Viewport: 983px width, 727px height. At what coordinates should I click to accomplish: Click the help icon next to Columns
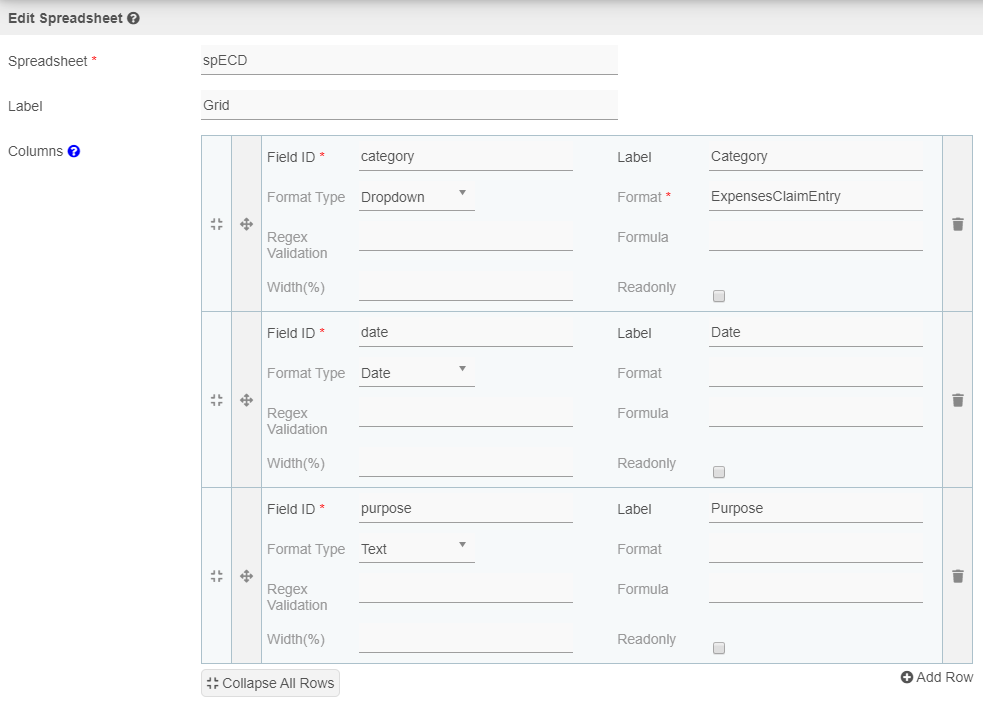(x=74, y=152)
